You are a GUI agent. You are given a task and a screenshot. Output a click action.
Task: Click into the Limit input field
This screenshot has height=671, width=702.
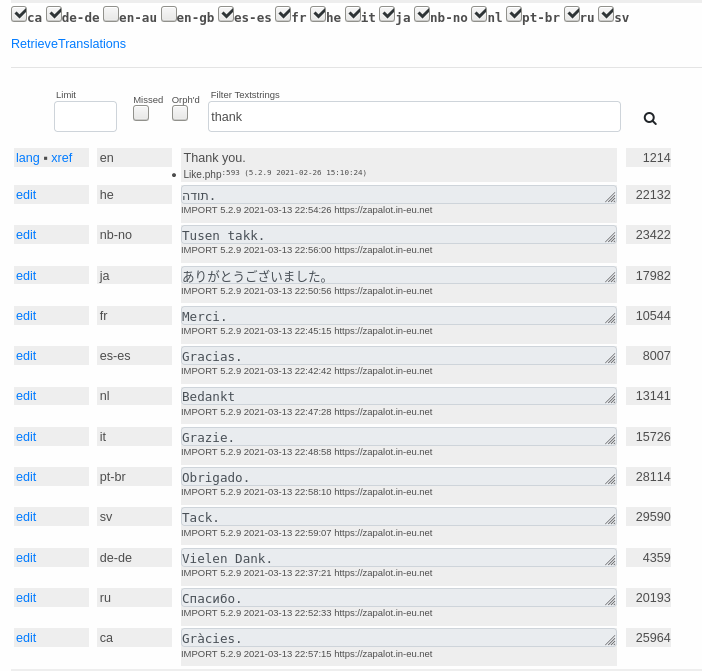(x=85, y=117)
